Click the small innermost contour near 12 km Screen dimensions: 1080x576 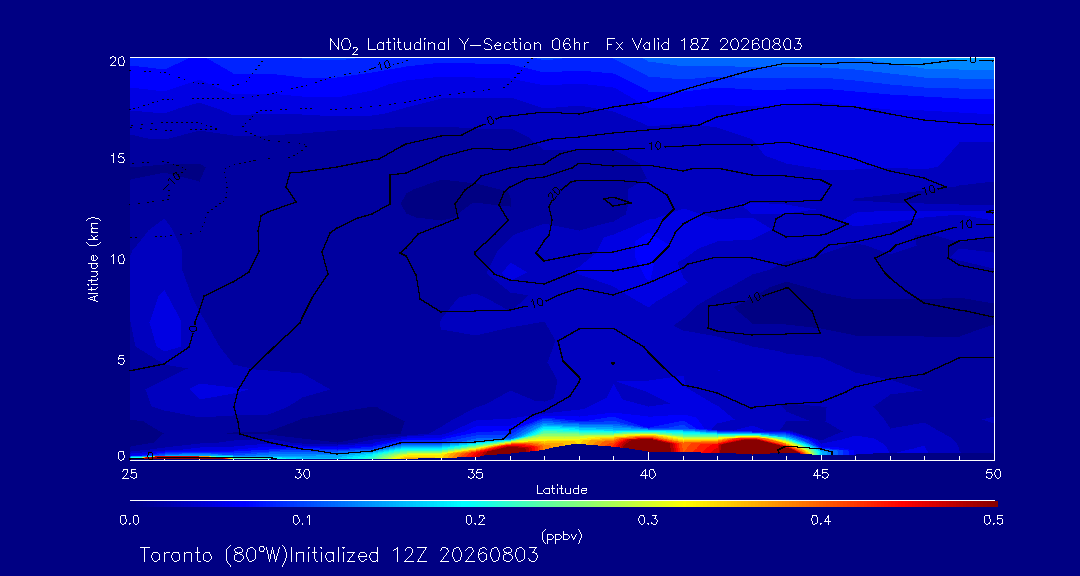coord(616,201)
